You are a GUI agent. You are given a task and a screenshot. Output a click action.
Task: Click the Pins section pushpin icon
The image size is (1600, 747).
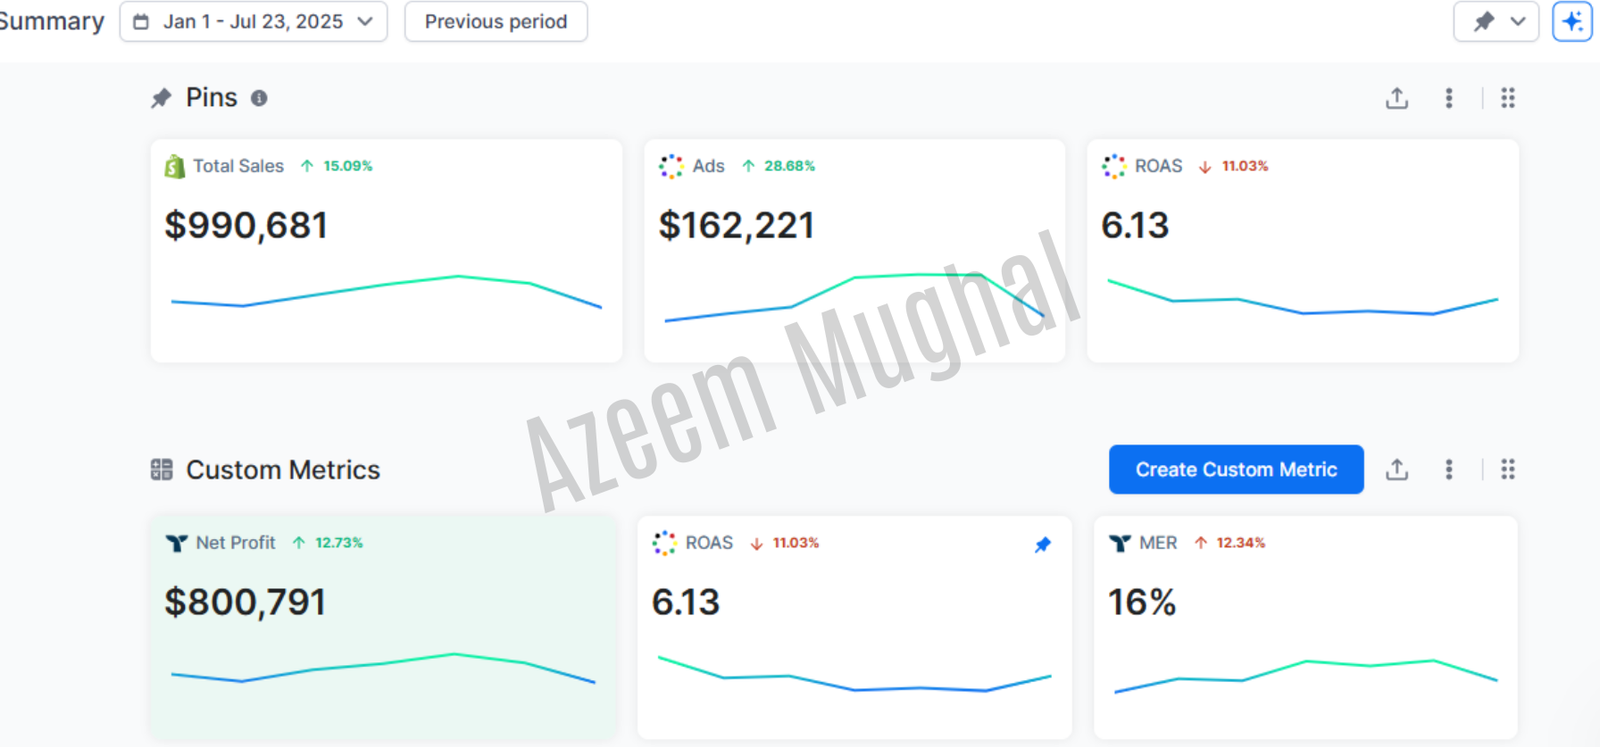tap(161, 98)
